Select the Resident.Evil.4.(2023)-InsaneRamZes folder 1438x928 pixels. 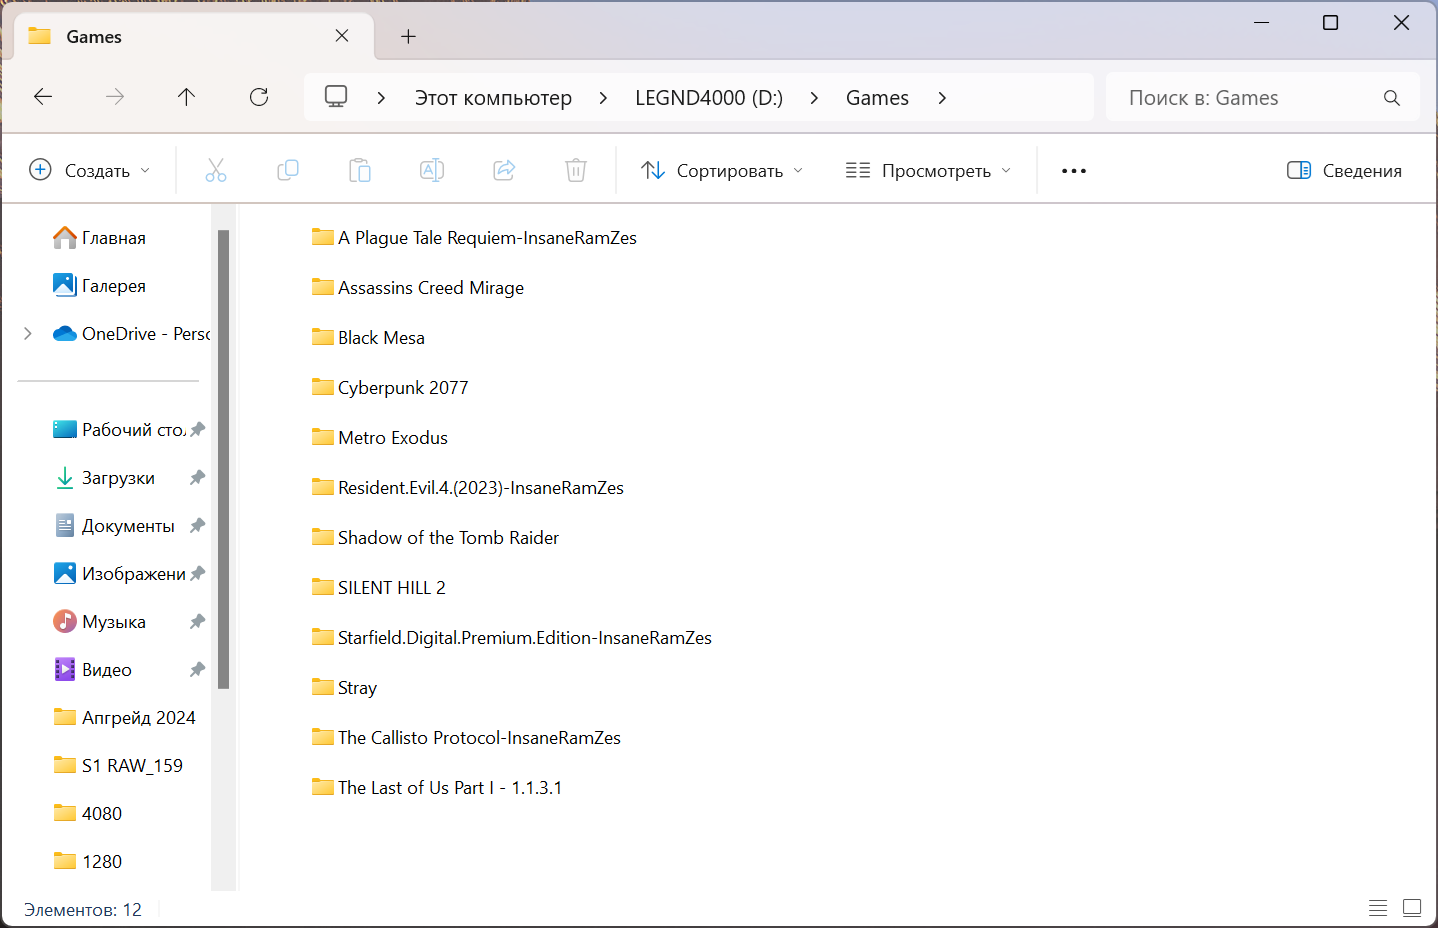click(468, 488)
